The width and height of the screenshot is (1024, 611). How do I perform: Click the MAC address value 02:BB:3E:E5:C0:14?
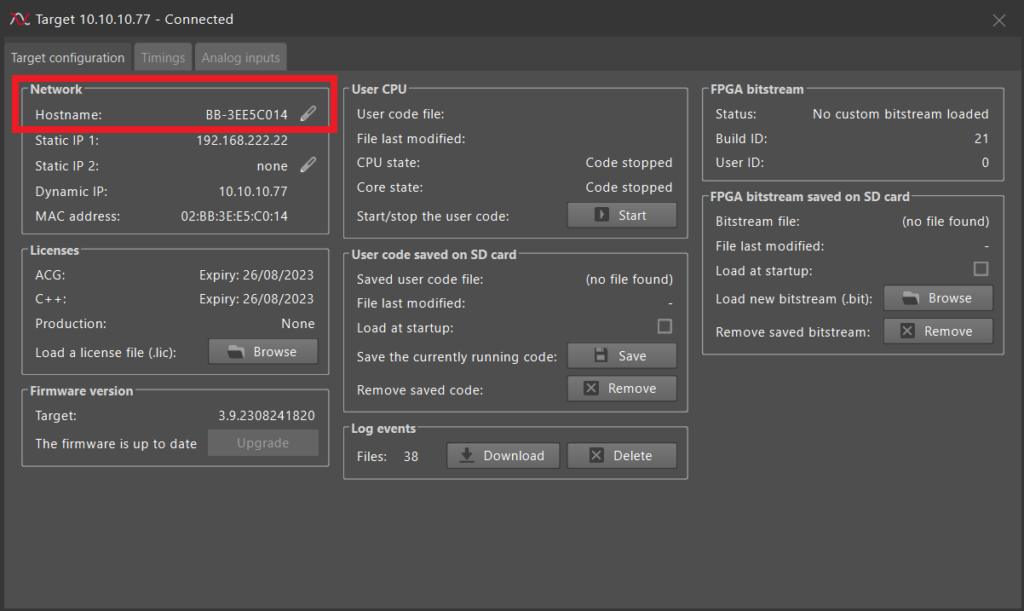pyautogui.click(x=234, y=216)
